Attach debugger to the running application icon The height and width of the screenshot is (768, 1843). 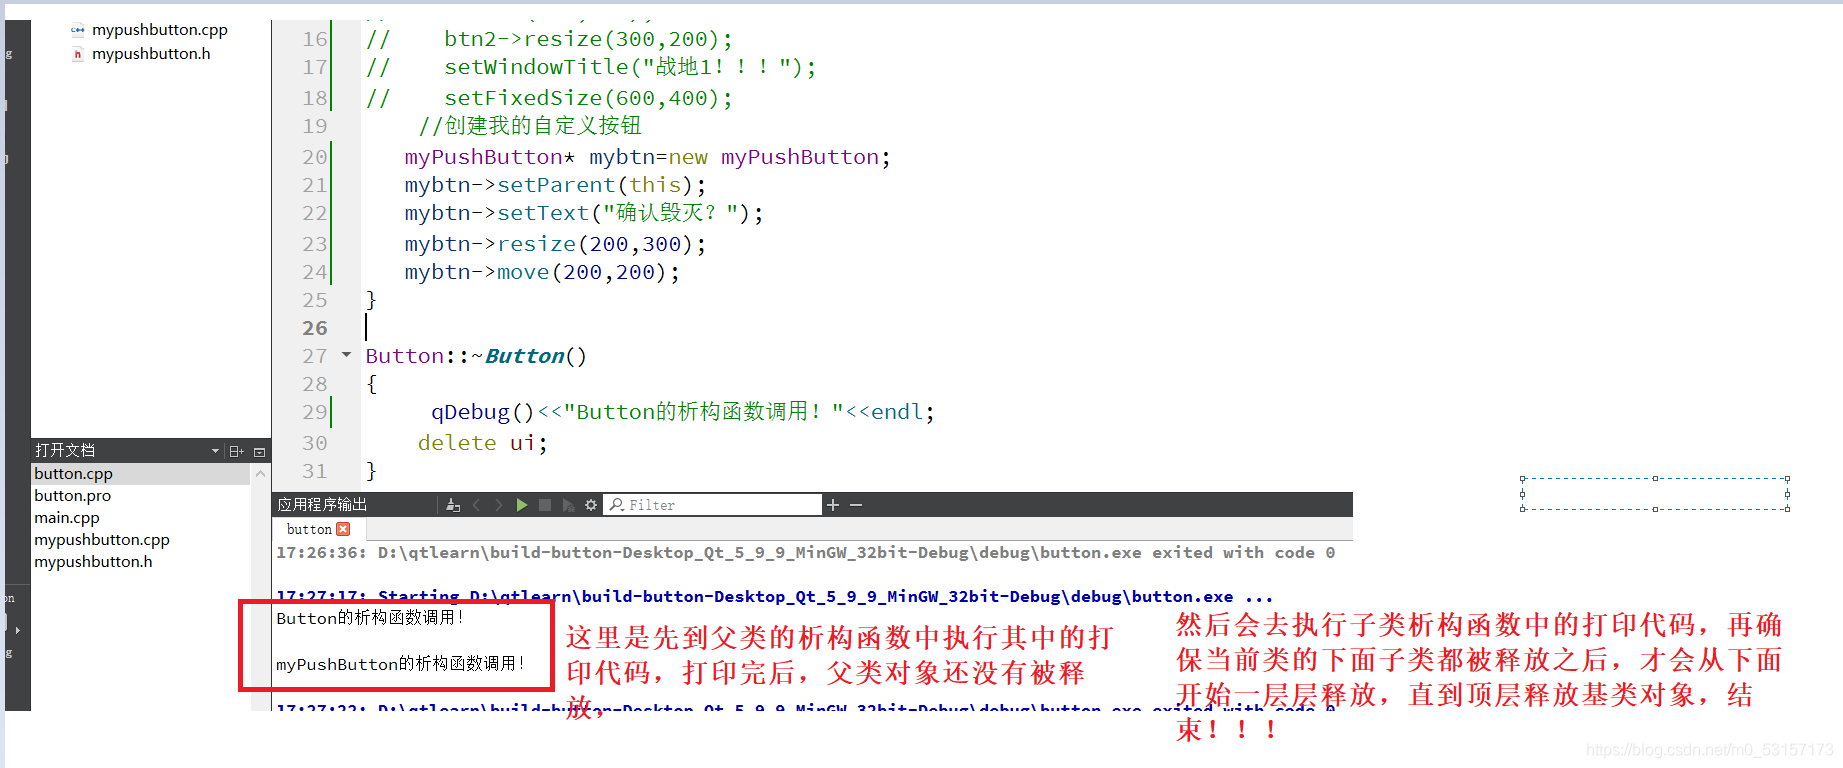coord(568,505)
